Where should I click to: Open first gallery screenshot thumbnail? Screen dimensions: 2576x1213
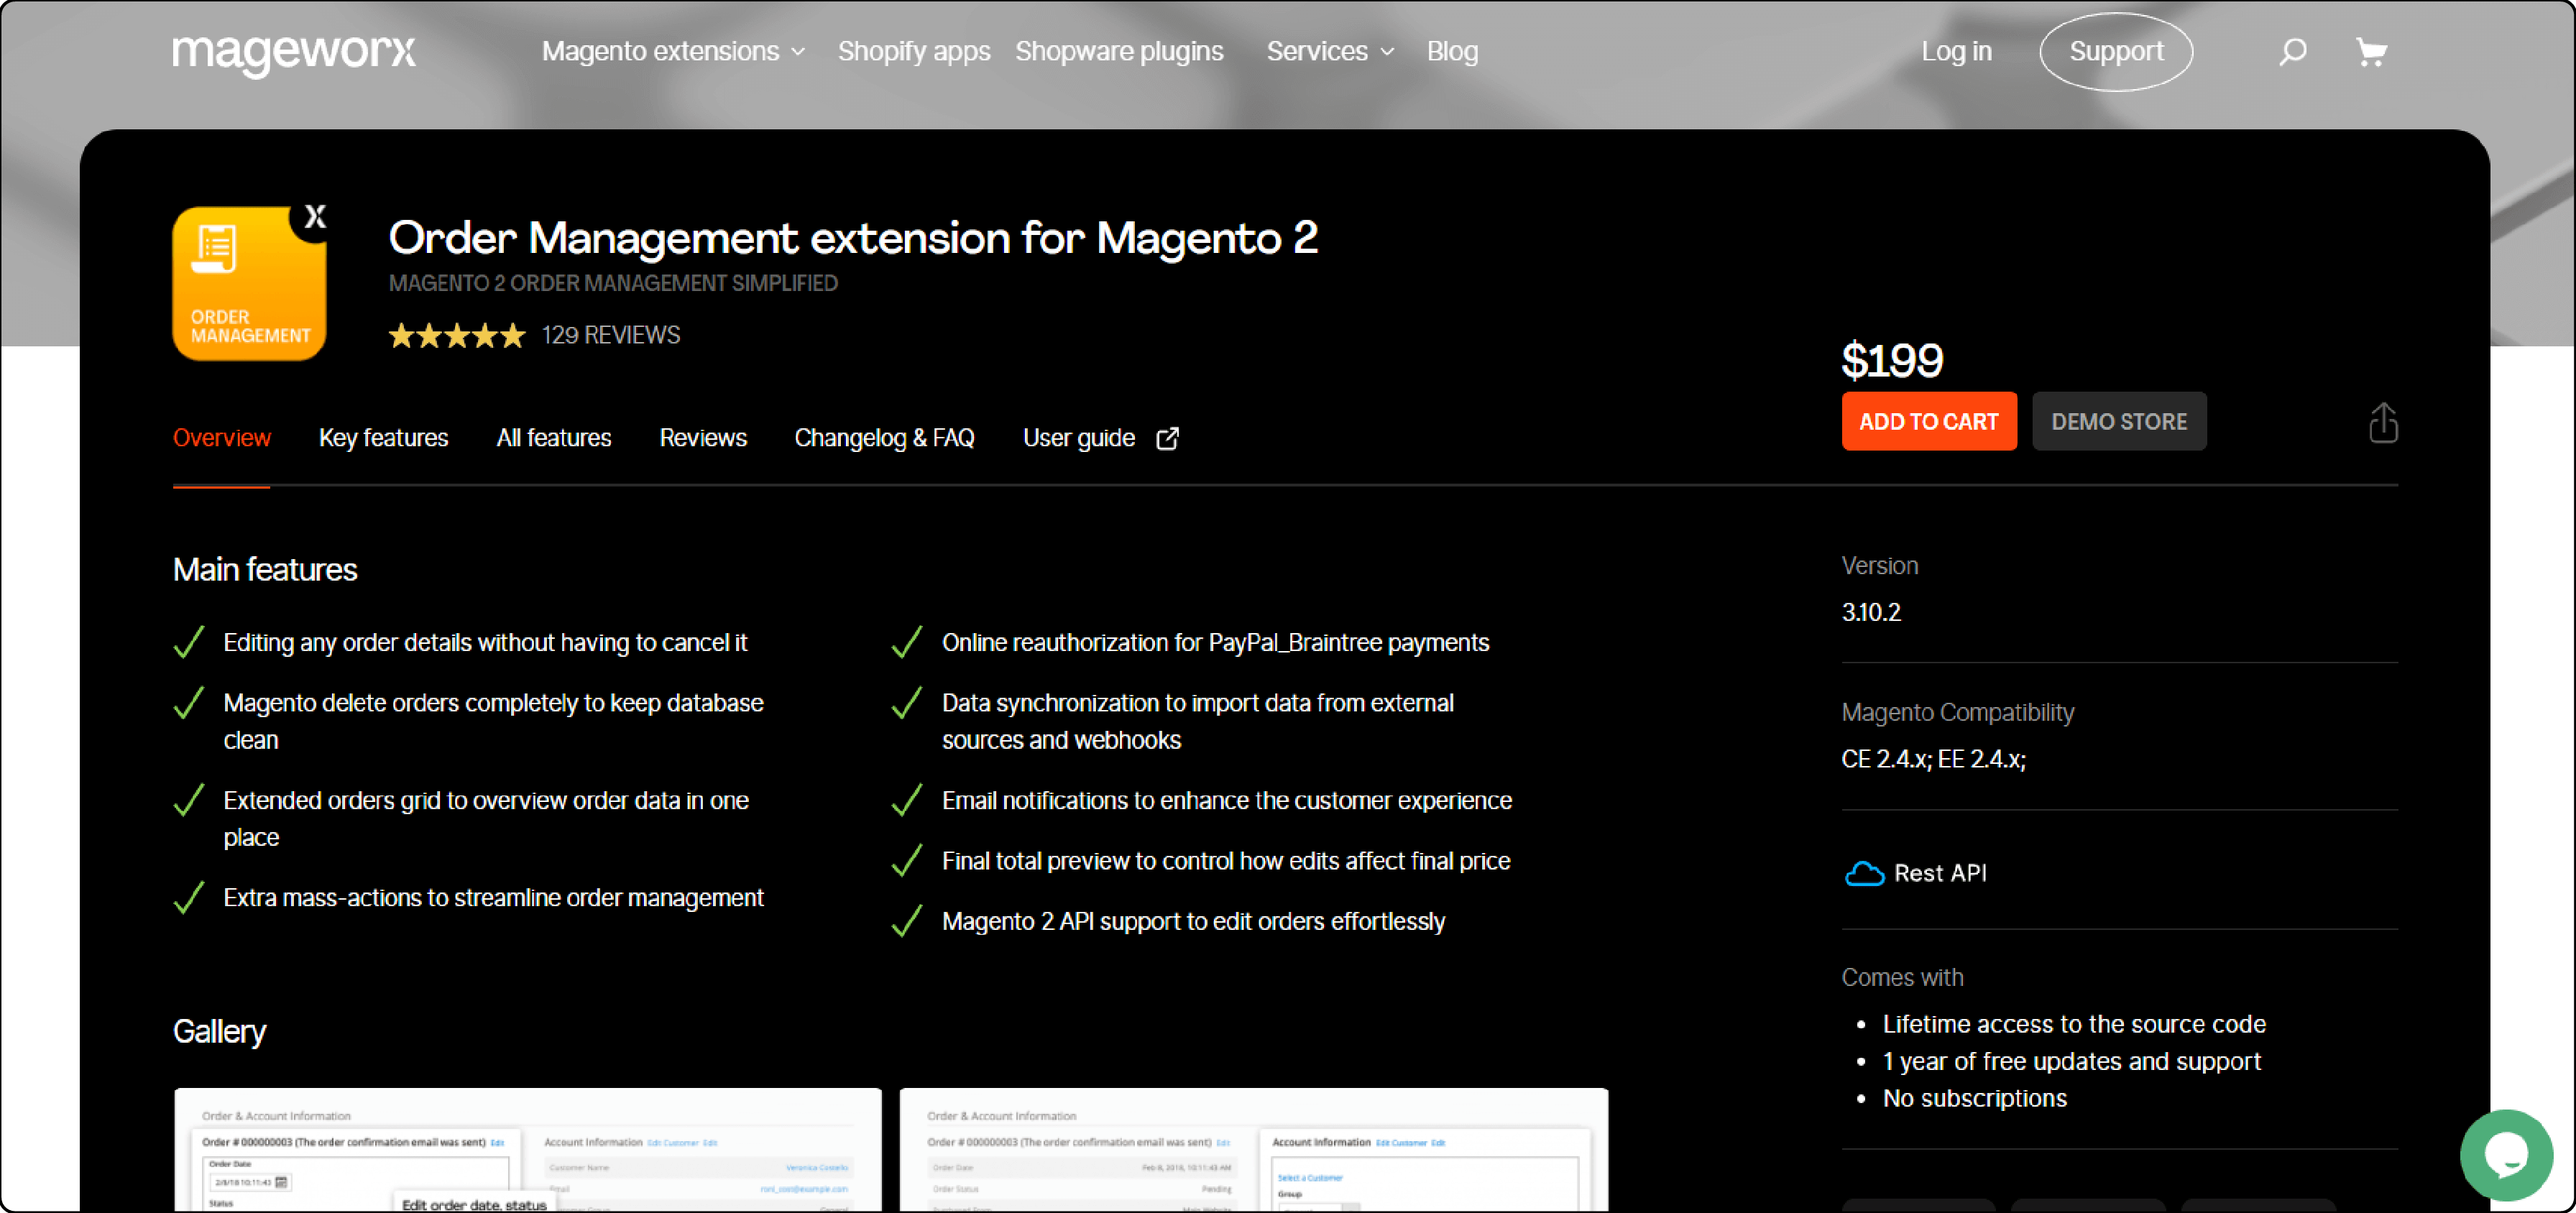coord(527,1150)
